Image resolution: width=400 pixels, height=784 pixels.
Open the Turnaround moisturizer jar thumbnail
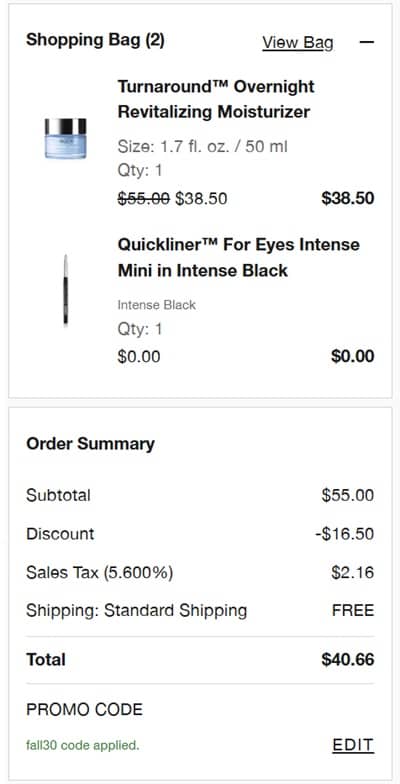click(65, 138)
